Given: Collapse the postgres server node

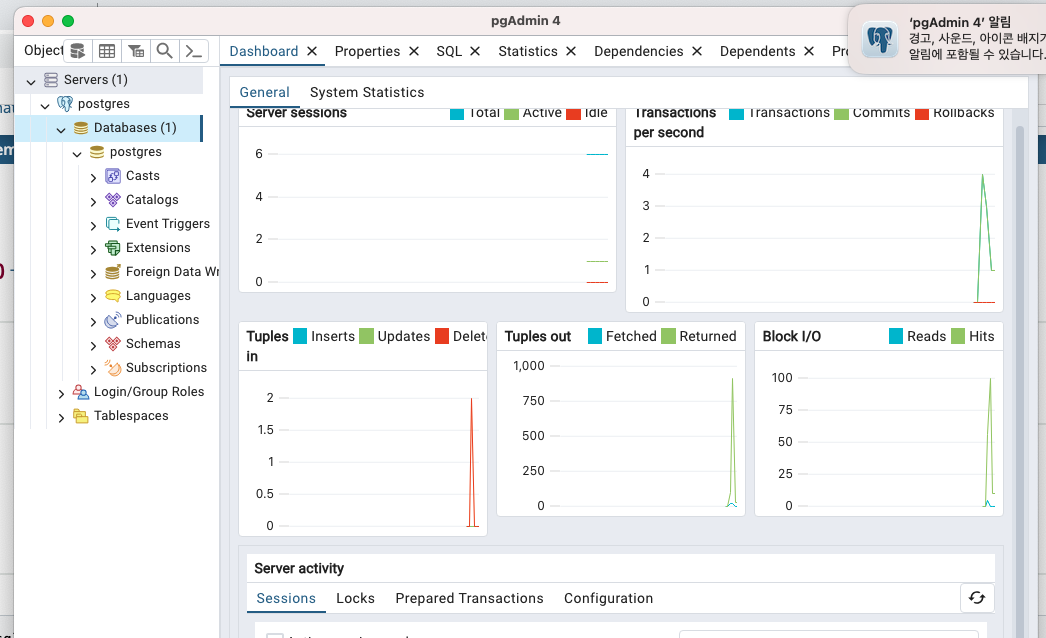Looking at the screenshot, I should [45, 105].
